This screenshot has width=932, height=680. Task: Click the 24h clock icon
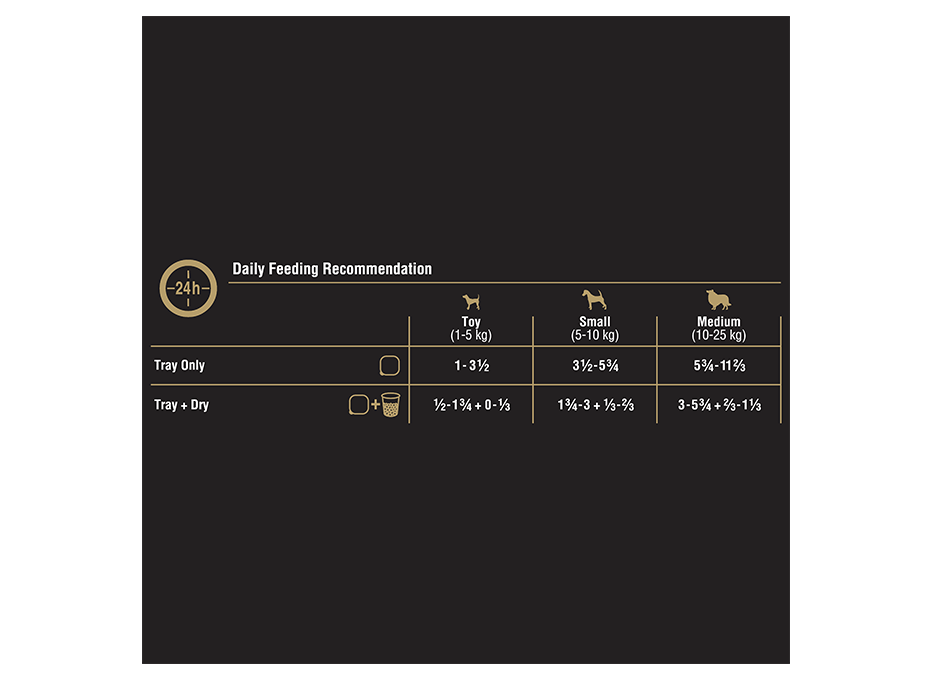[188, 288]
